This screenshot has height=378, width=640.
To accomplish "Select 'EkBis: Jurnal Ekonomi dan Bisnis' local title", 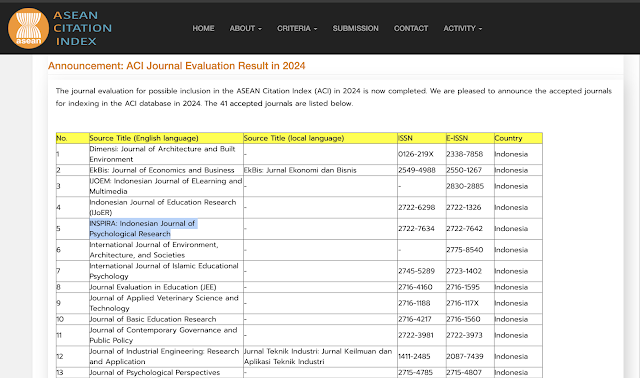I will point(300,170).
